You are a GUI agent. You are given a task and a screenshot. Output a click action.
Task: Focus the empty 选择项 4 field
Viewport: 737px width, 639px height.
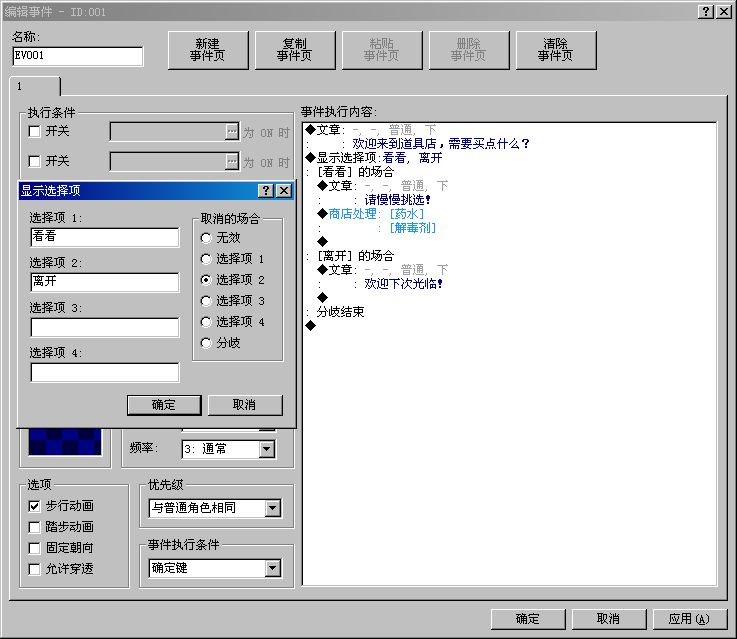tap(104, 372)
